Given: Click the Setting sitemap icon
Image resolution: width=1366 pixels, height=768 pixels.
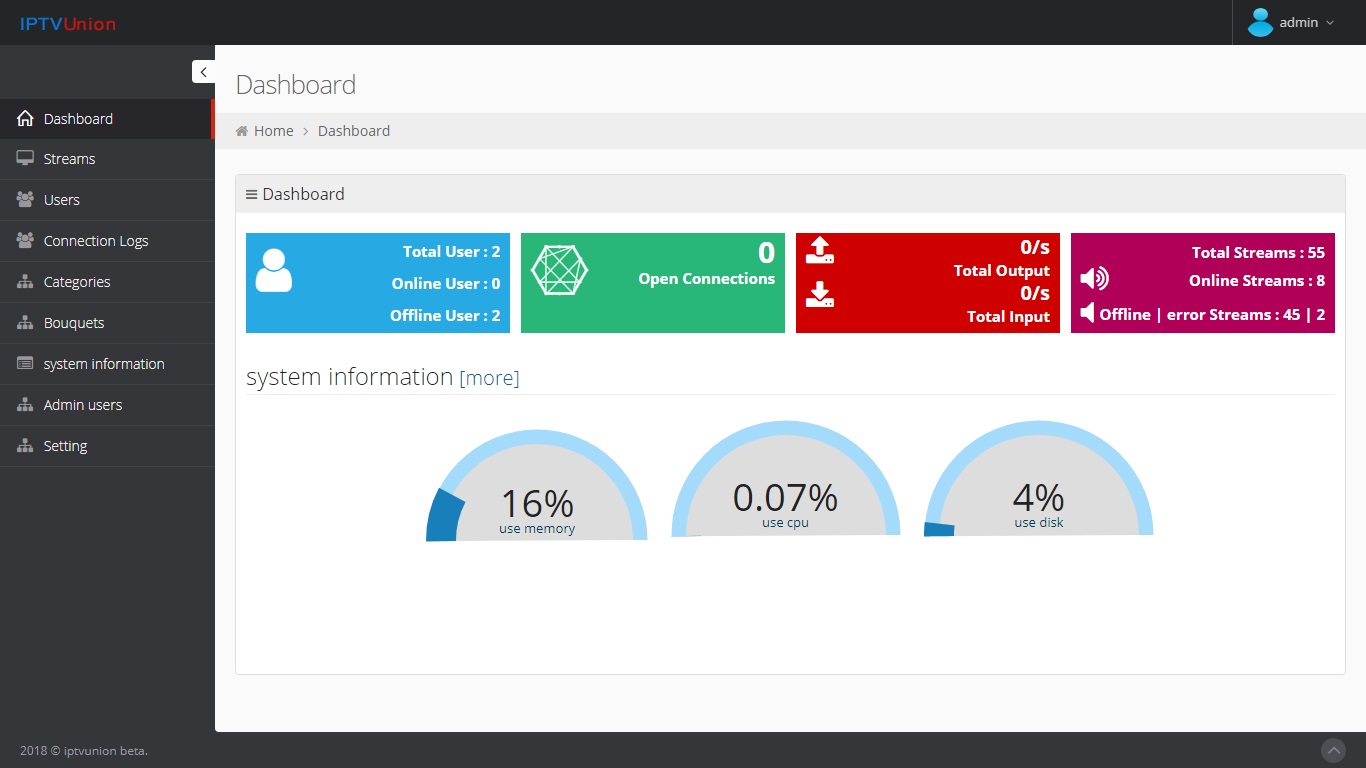Looking at the screenshot, I should tap(25, 446).
